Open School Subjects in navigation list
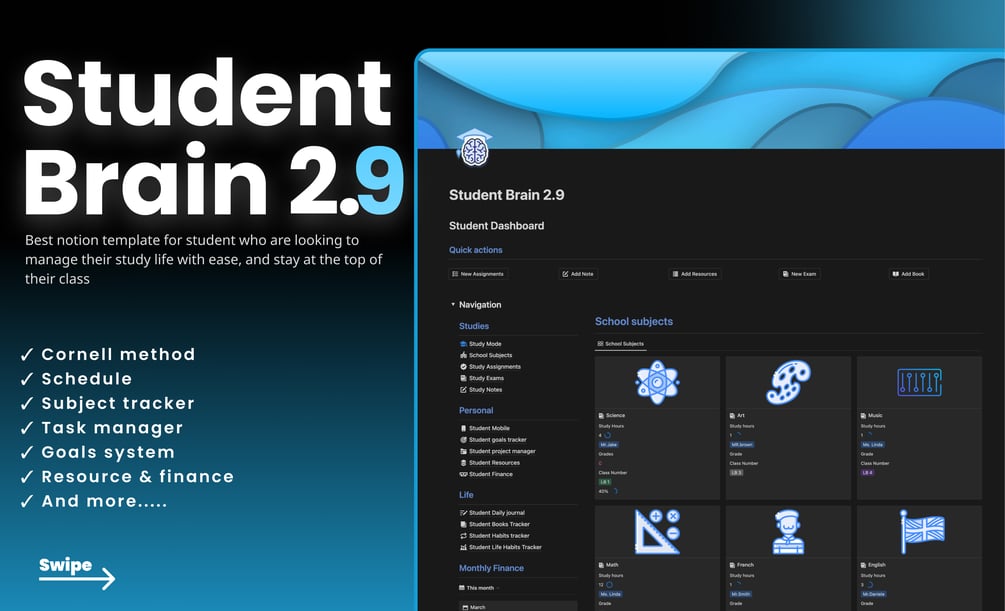The height and width of the screenshot is (611, 1005). 490,355
